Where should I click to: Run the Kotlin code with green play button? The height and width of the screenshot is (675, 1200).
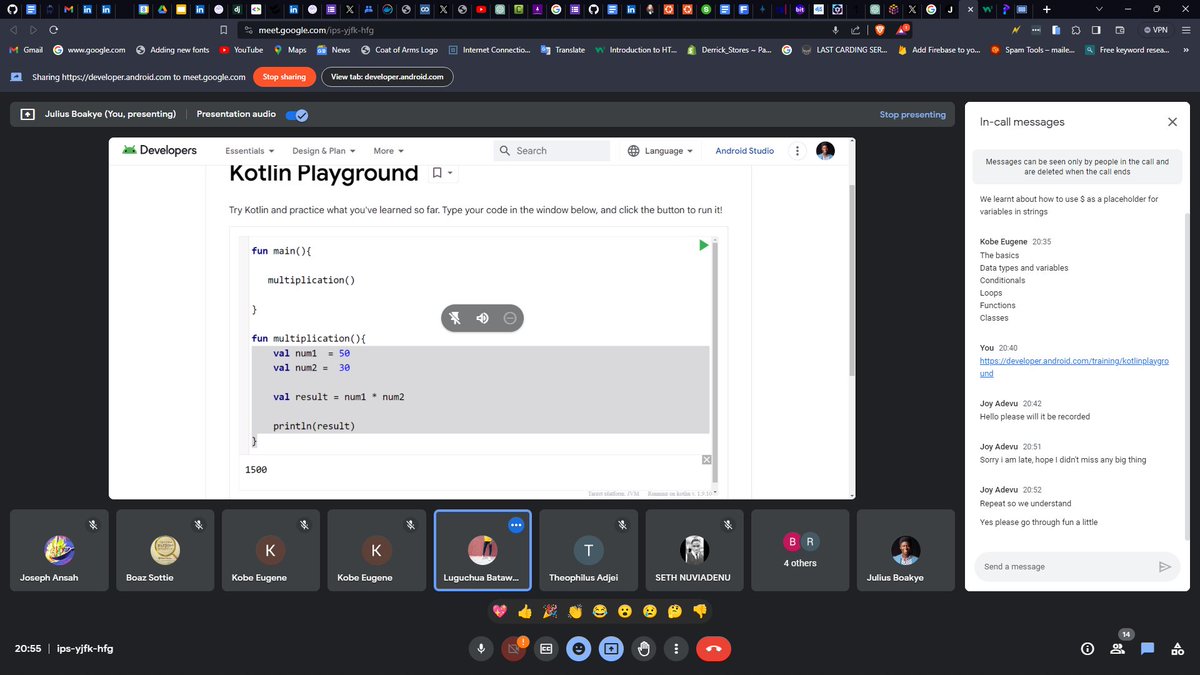[x=703, y=245]
